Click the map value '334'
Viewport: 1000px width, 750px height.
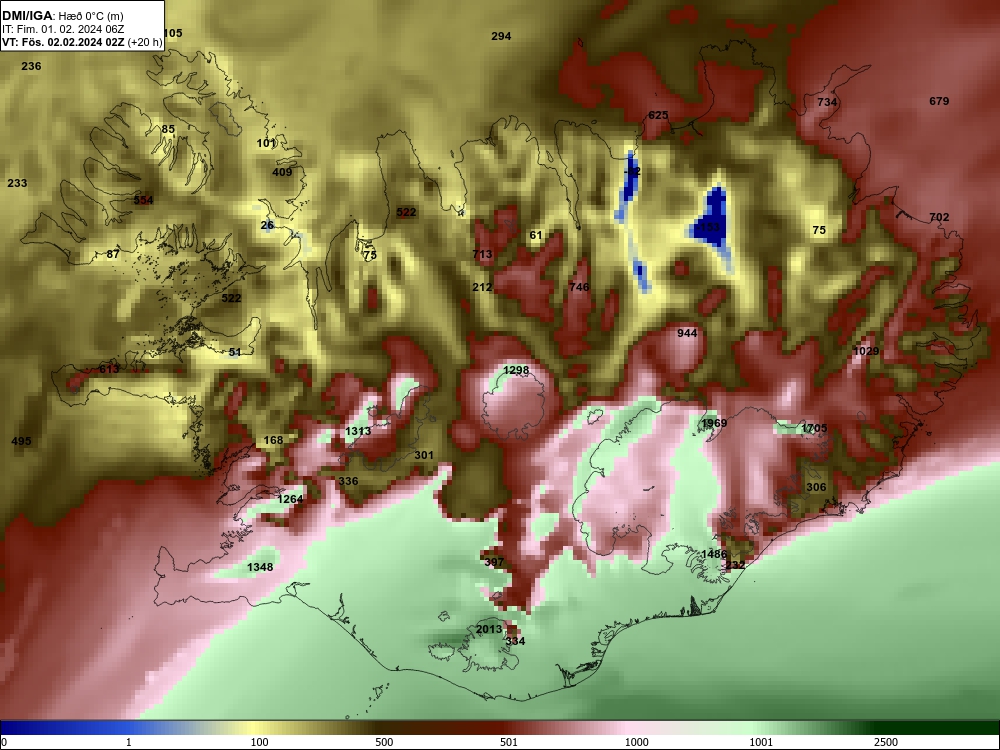(515, 641)
